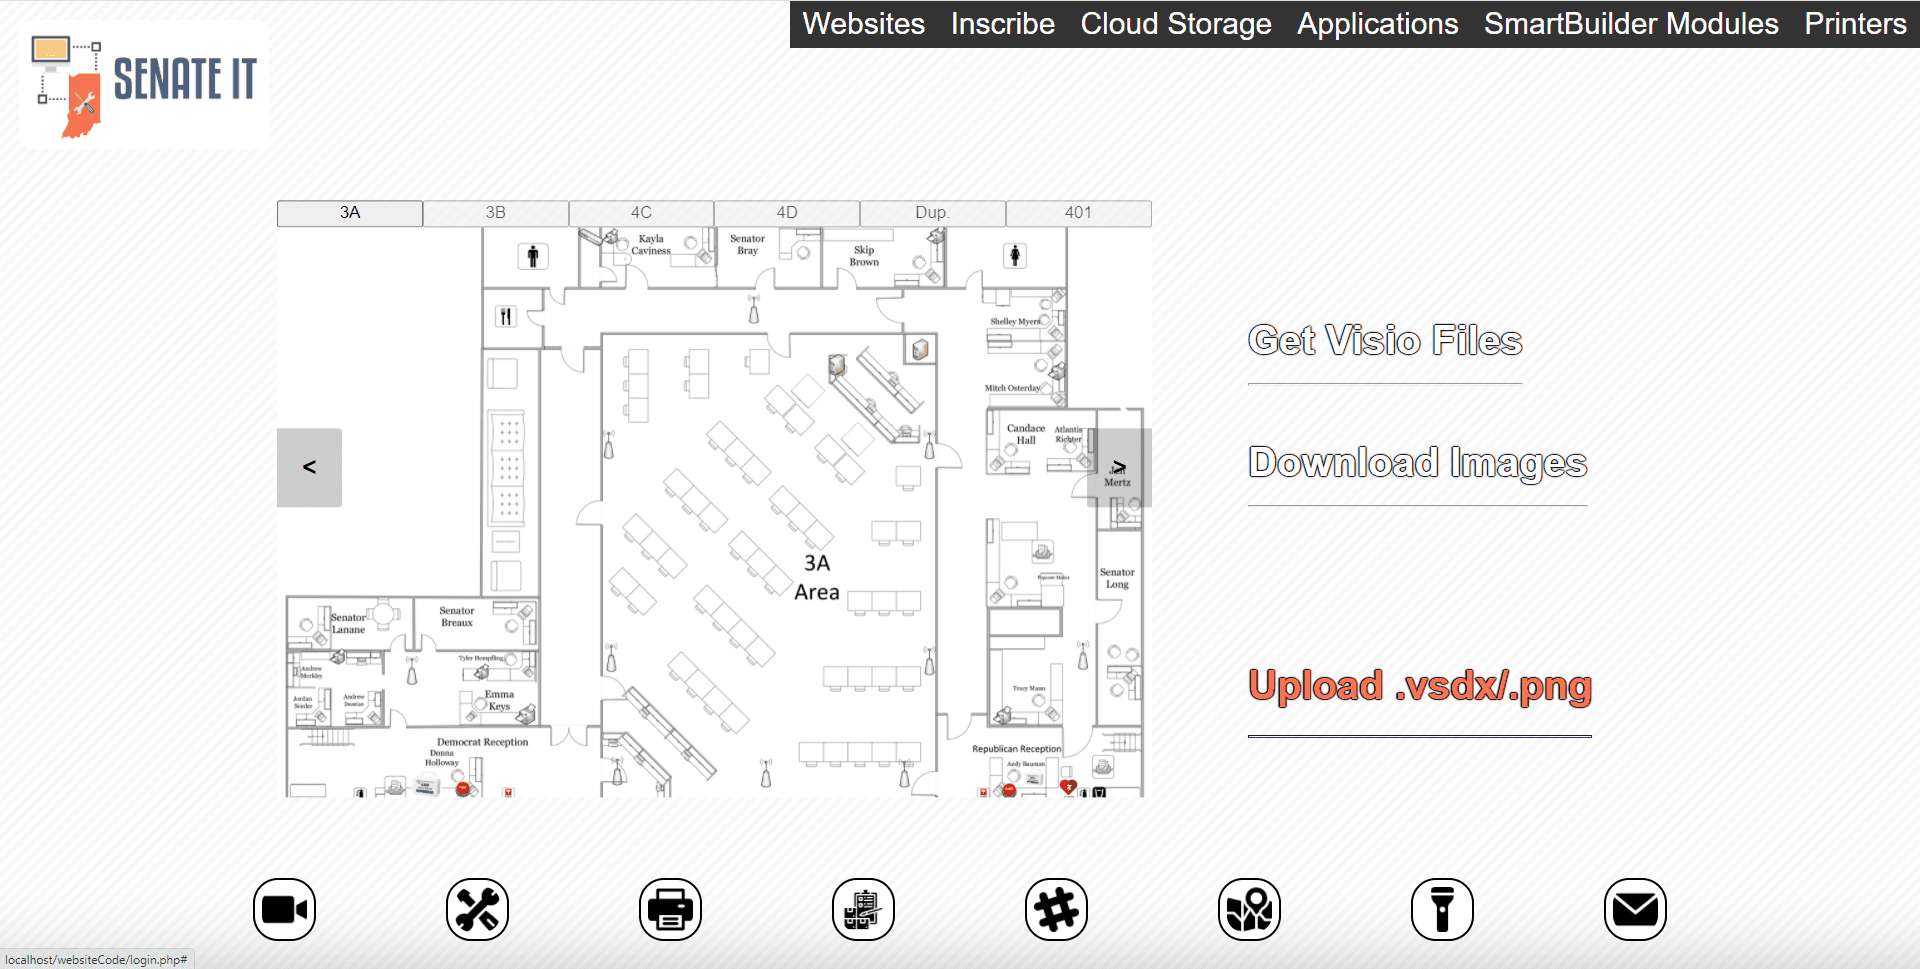Click the Upload .vsdx/.png link
The image size is (1920, 969).
[x=1420, y=686]
